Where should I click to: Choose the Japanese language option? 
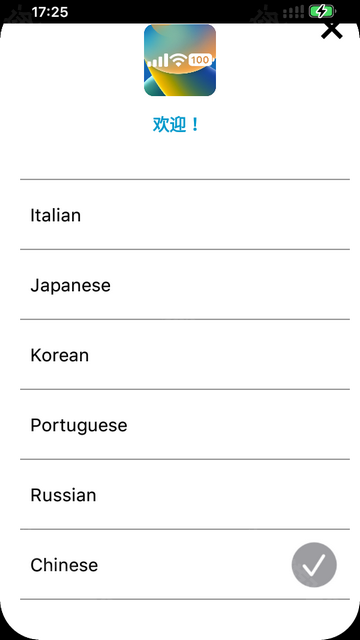185,284
